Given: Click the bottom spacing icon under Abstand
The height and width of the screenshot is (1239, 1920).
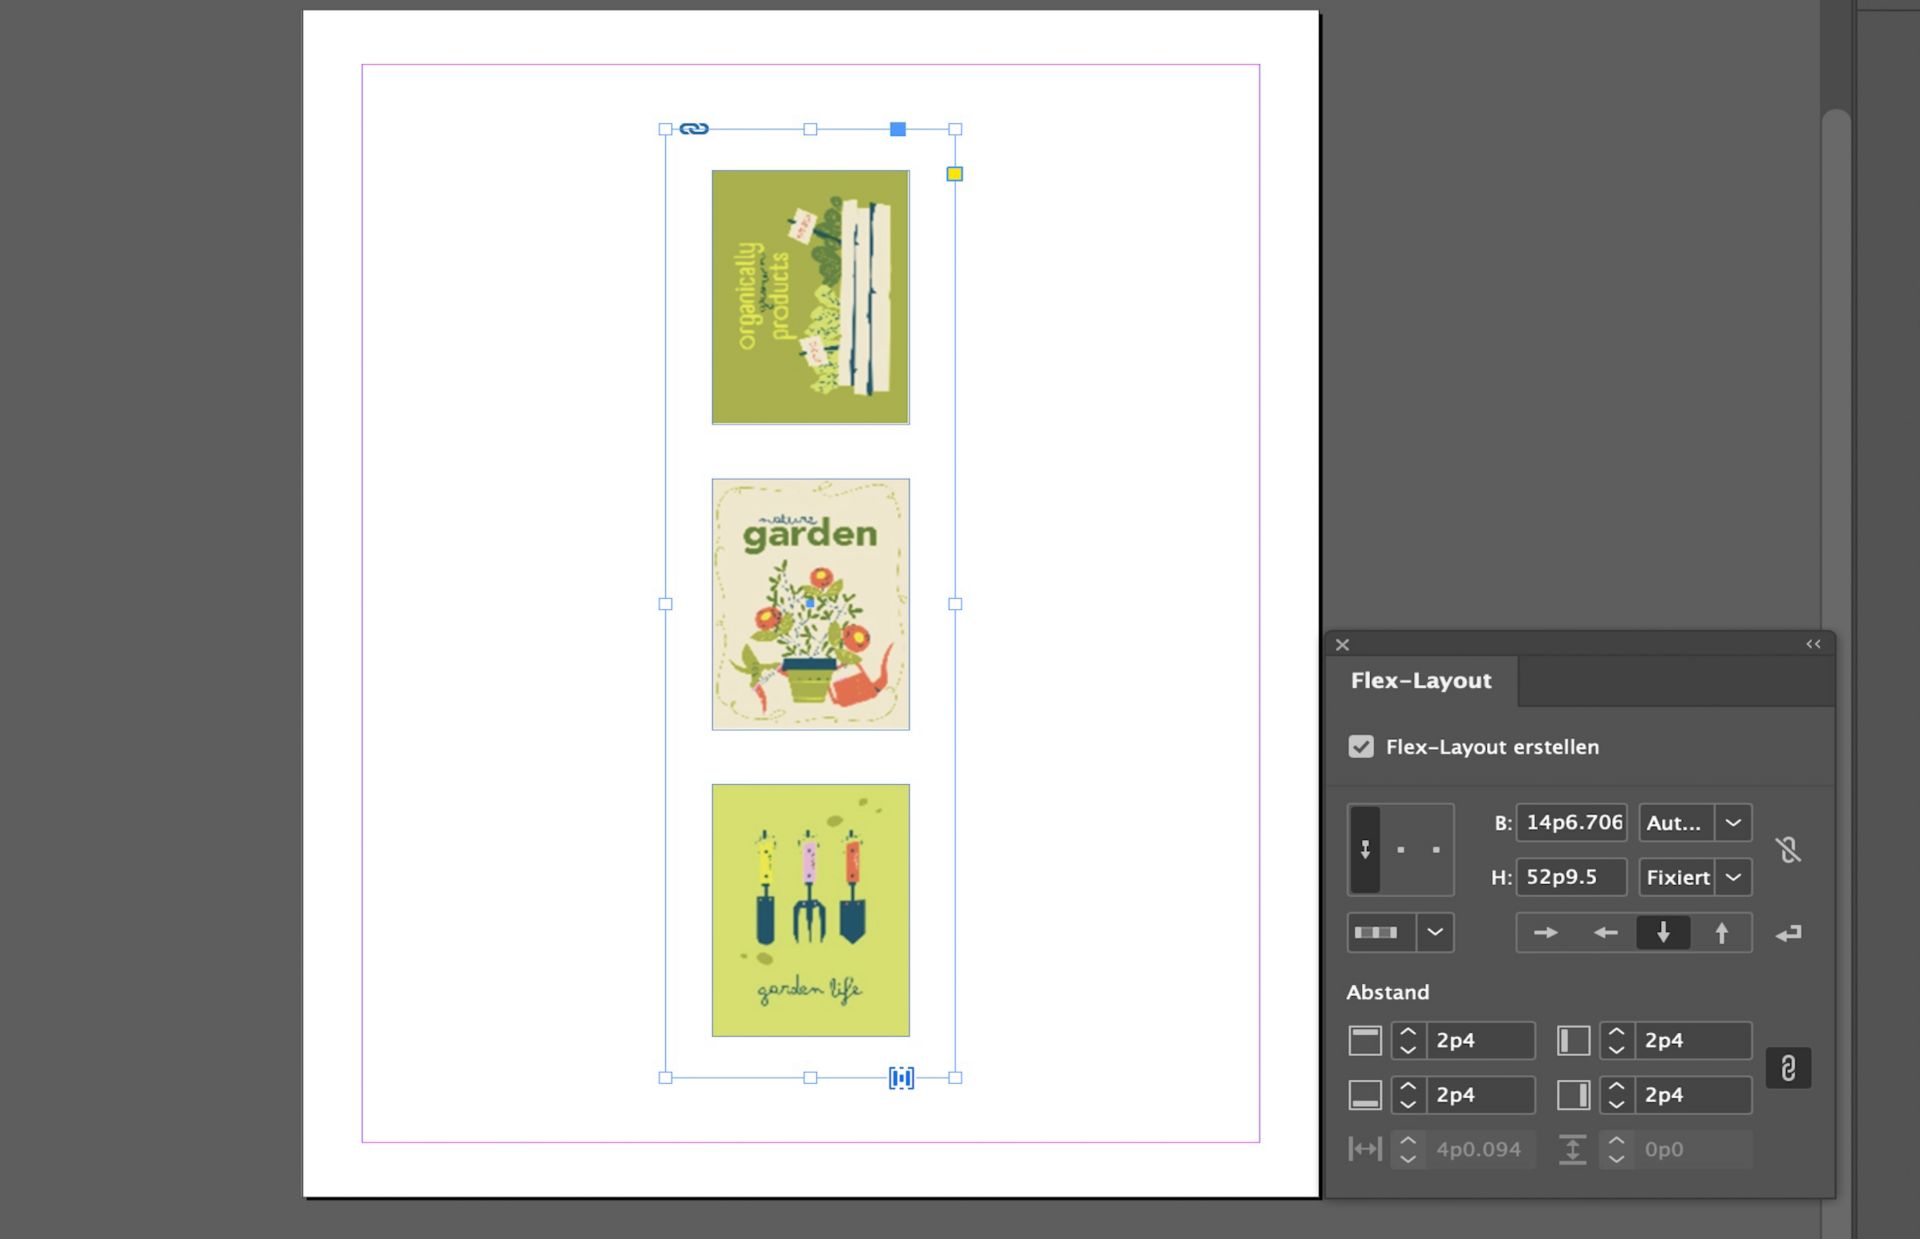Looking at the screenshot, I should click(1365, 1094).
